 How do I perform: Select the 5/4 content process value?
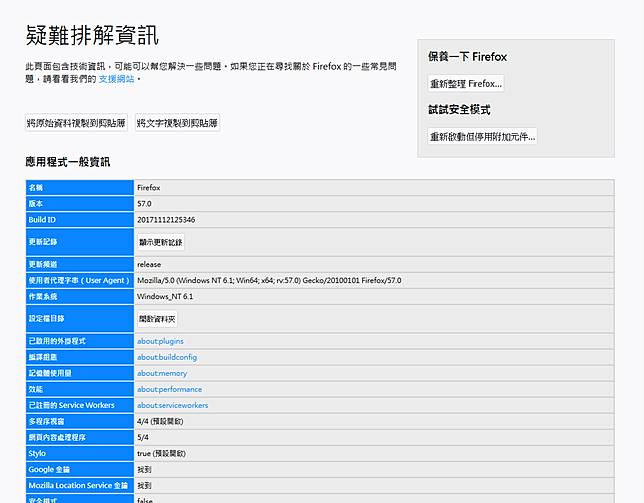click(374, 437)
